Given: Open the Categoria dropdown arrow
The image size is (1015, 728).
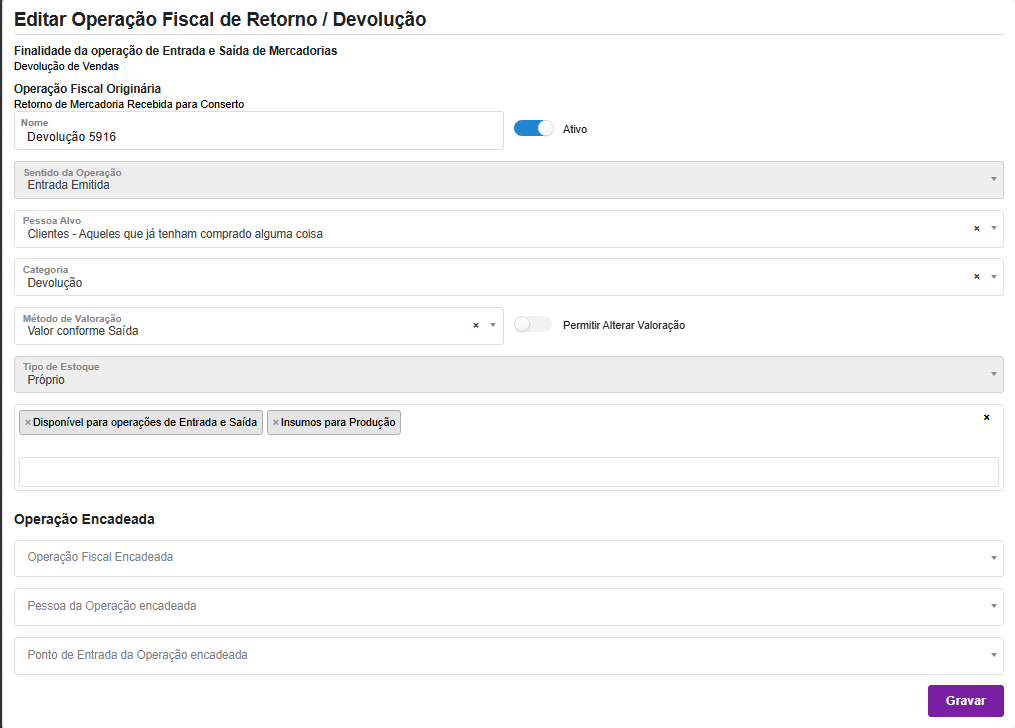Looking at the screenshot, I should [x=993, y=277].
